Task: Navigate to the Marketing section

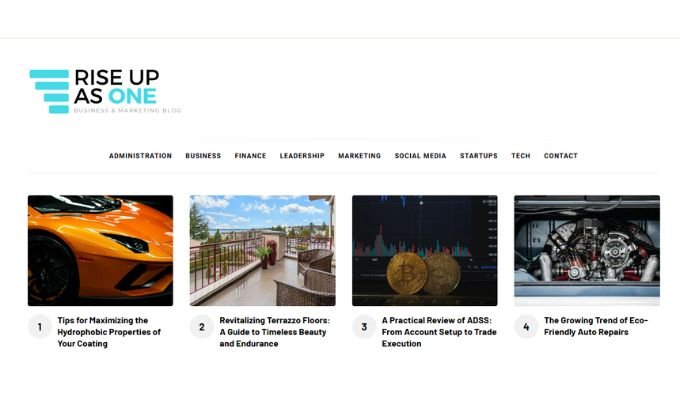Action: pos(360,156)
